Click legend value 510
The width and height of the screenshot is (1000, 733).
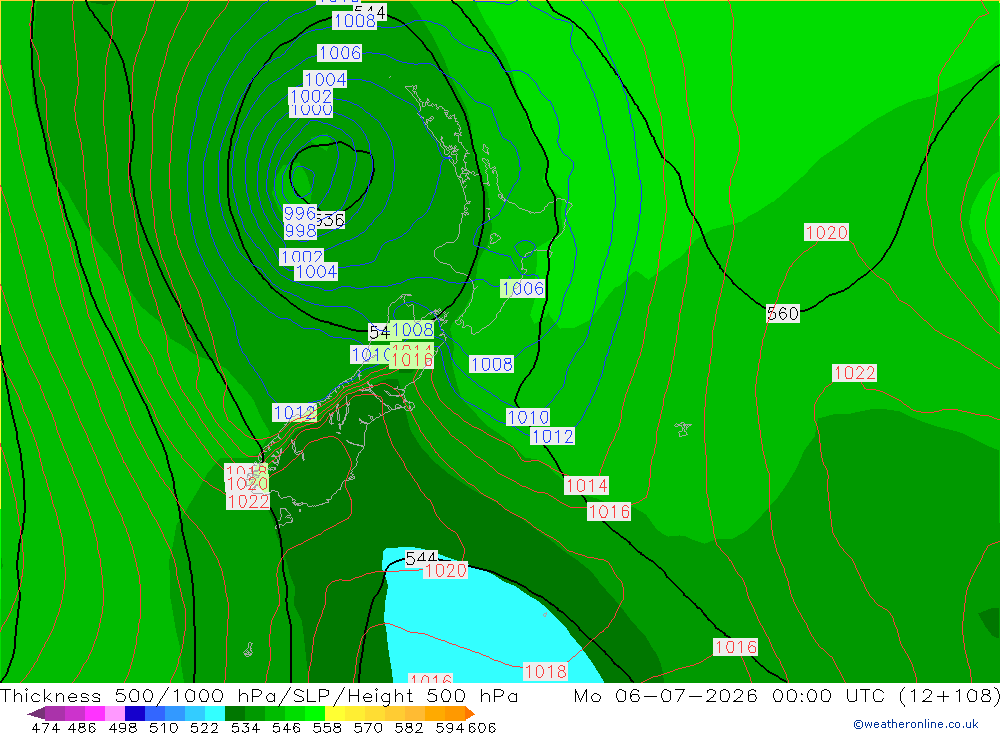click(x=163, y=727)
